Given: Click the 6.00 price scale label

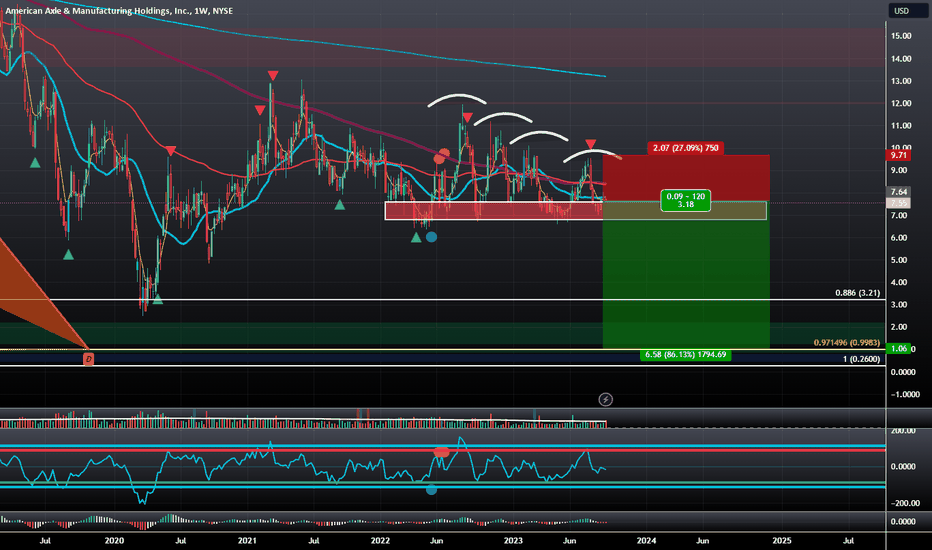Looking at the screenshot, I should tap(899, 237).
